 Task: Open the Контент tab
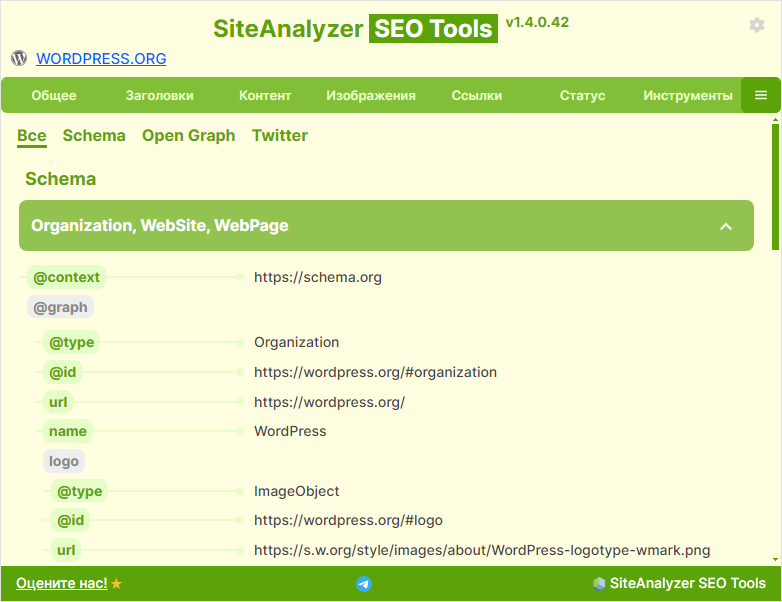pos(265,95)
